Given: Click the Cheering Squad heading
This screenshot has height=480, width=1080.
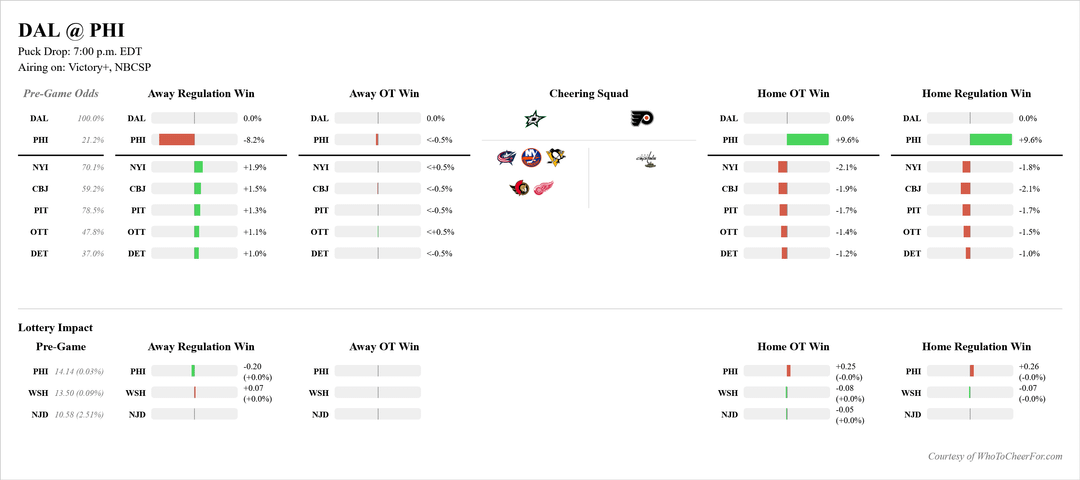Looking at the screenshot, I should (x=589, y=94).
